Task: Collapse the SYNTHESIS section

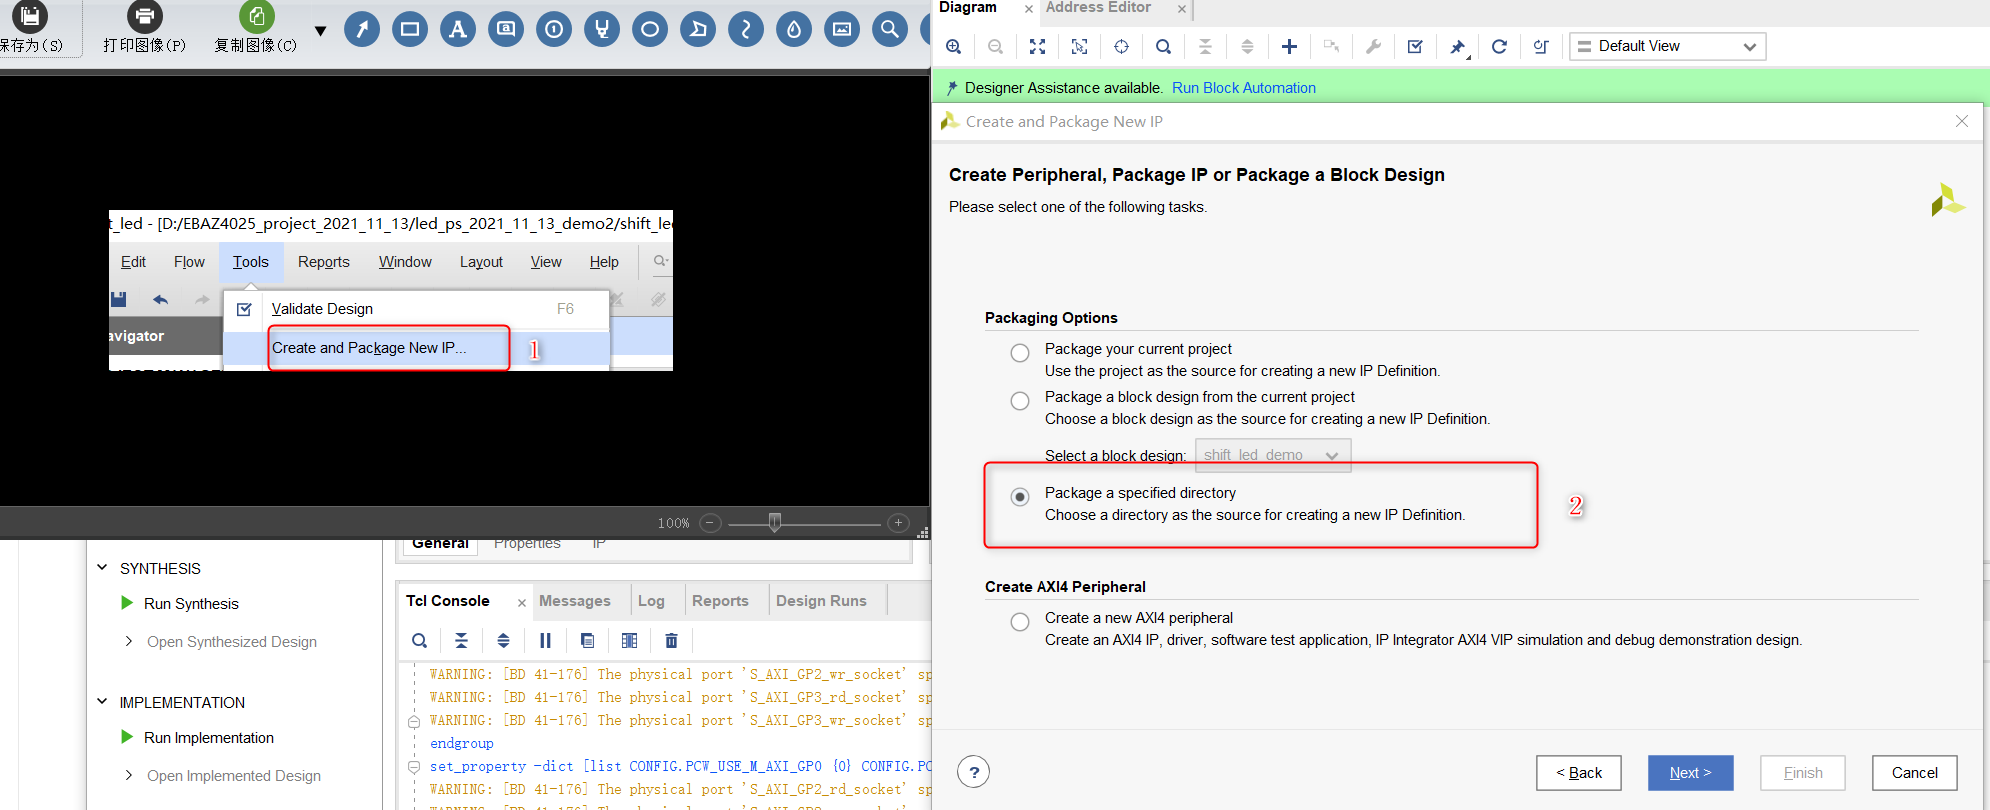Action: click(x=102, y=567)
